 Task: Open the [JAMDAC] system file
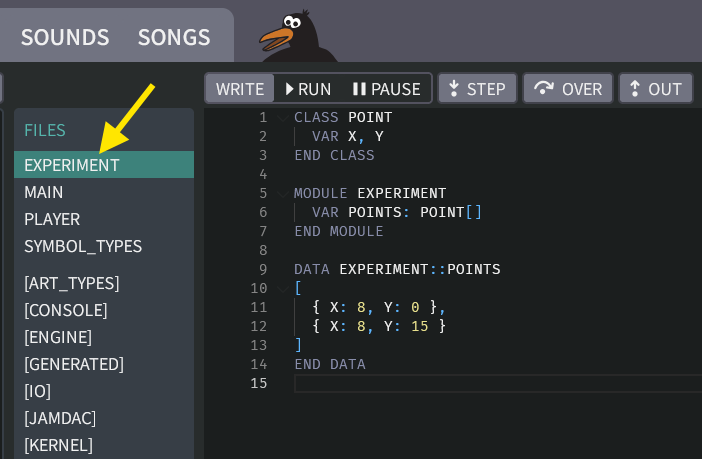(60, 418)
